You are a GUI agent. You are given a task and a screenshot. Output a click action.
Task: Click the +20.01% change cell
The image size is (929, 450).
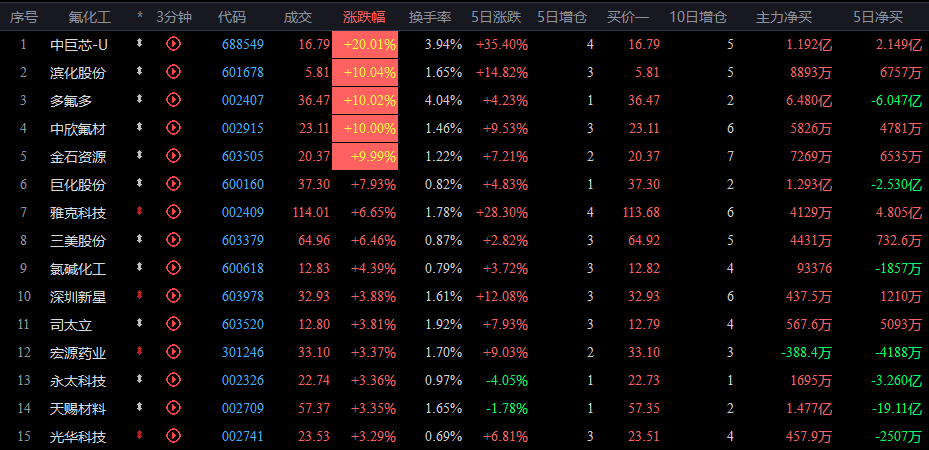click(x=365, y=44)
